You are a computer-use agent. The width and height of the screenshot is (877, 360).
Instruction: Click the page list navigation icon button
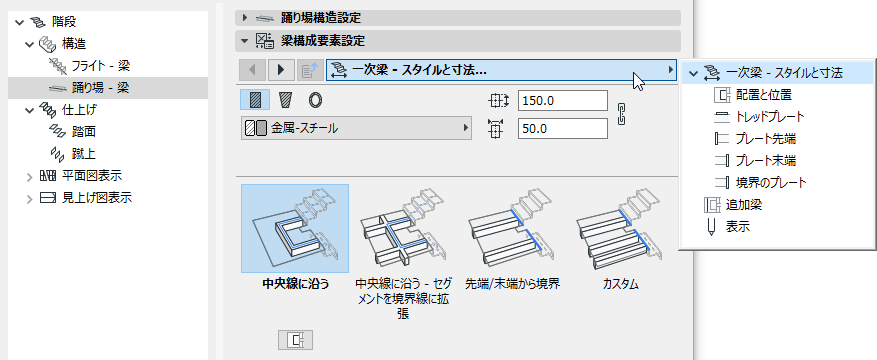[x=310, y=70]
